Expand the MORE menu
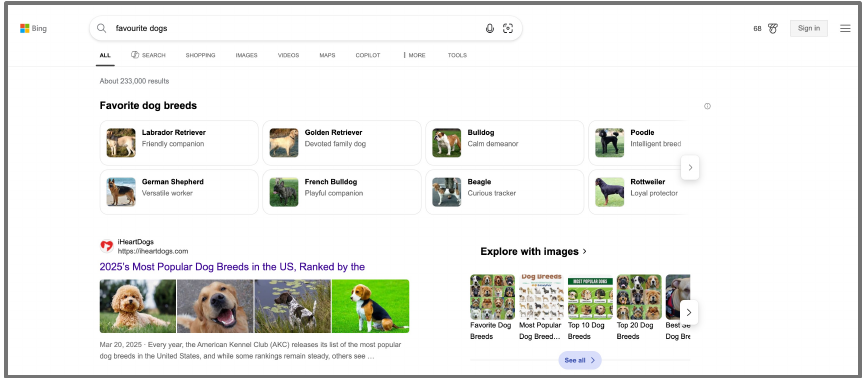The height and width of the screenshot is (378, 863). 414,56
